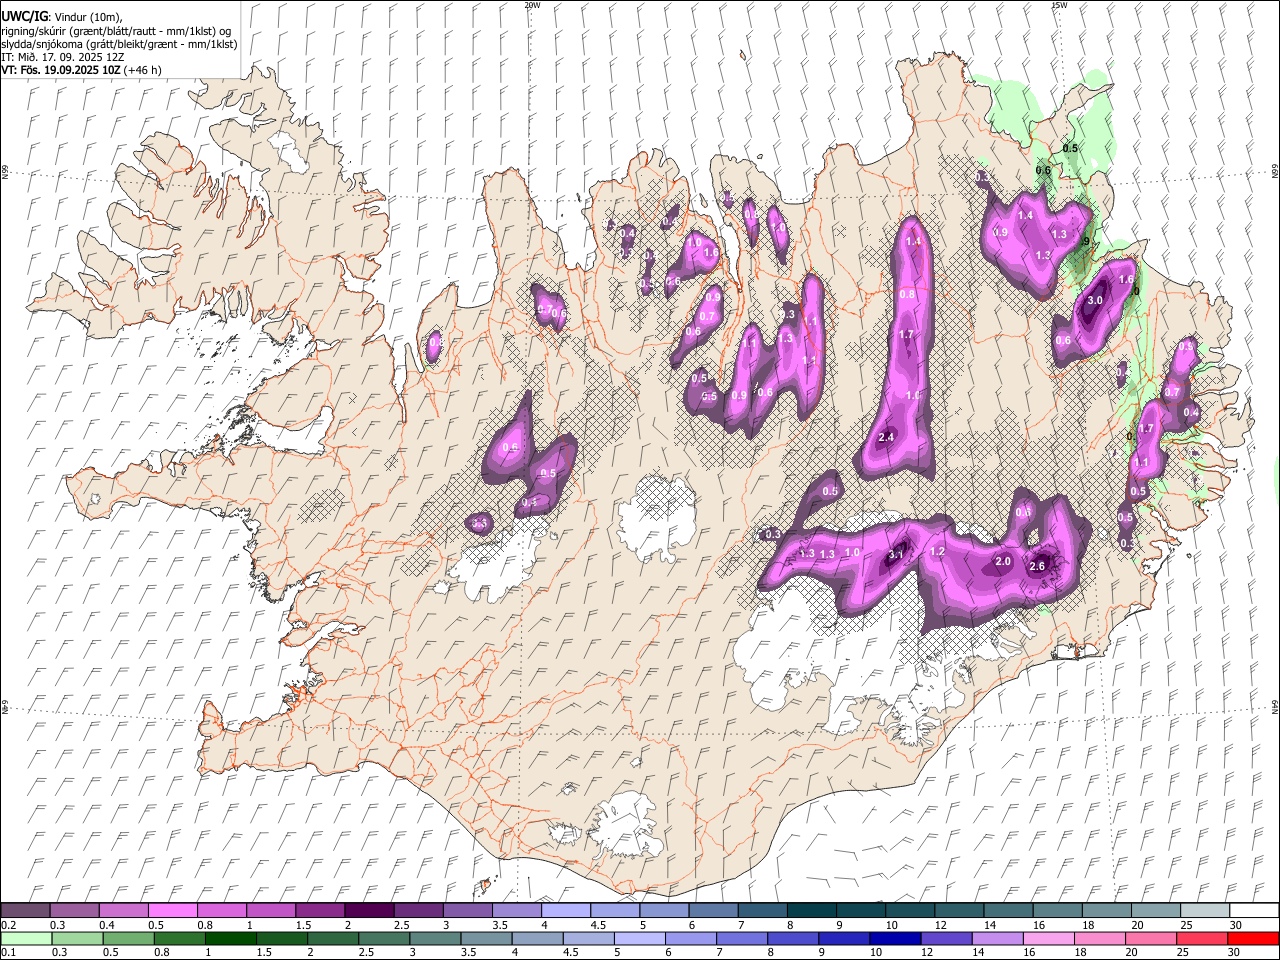Pick the darkest green 1 swatch in lower scale

[230, 938]
